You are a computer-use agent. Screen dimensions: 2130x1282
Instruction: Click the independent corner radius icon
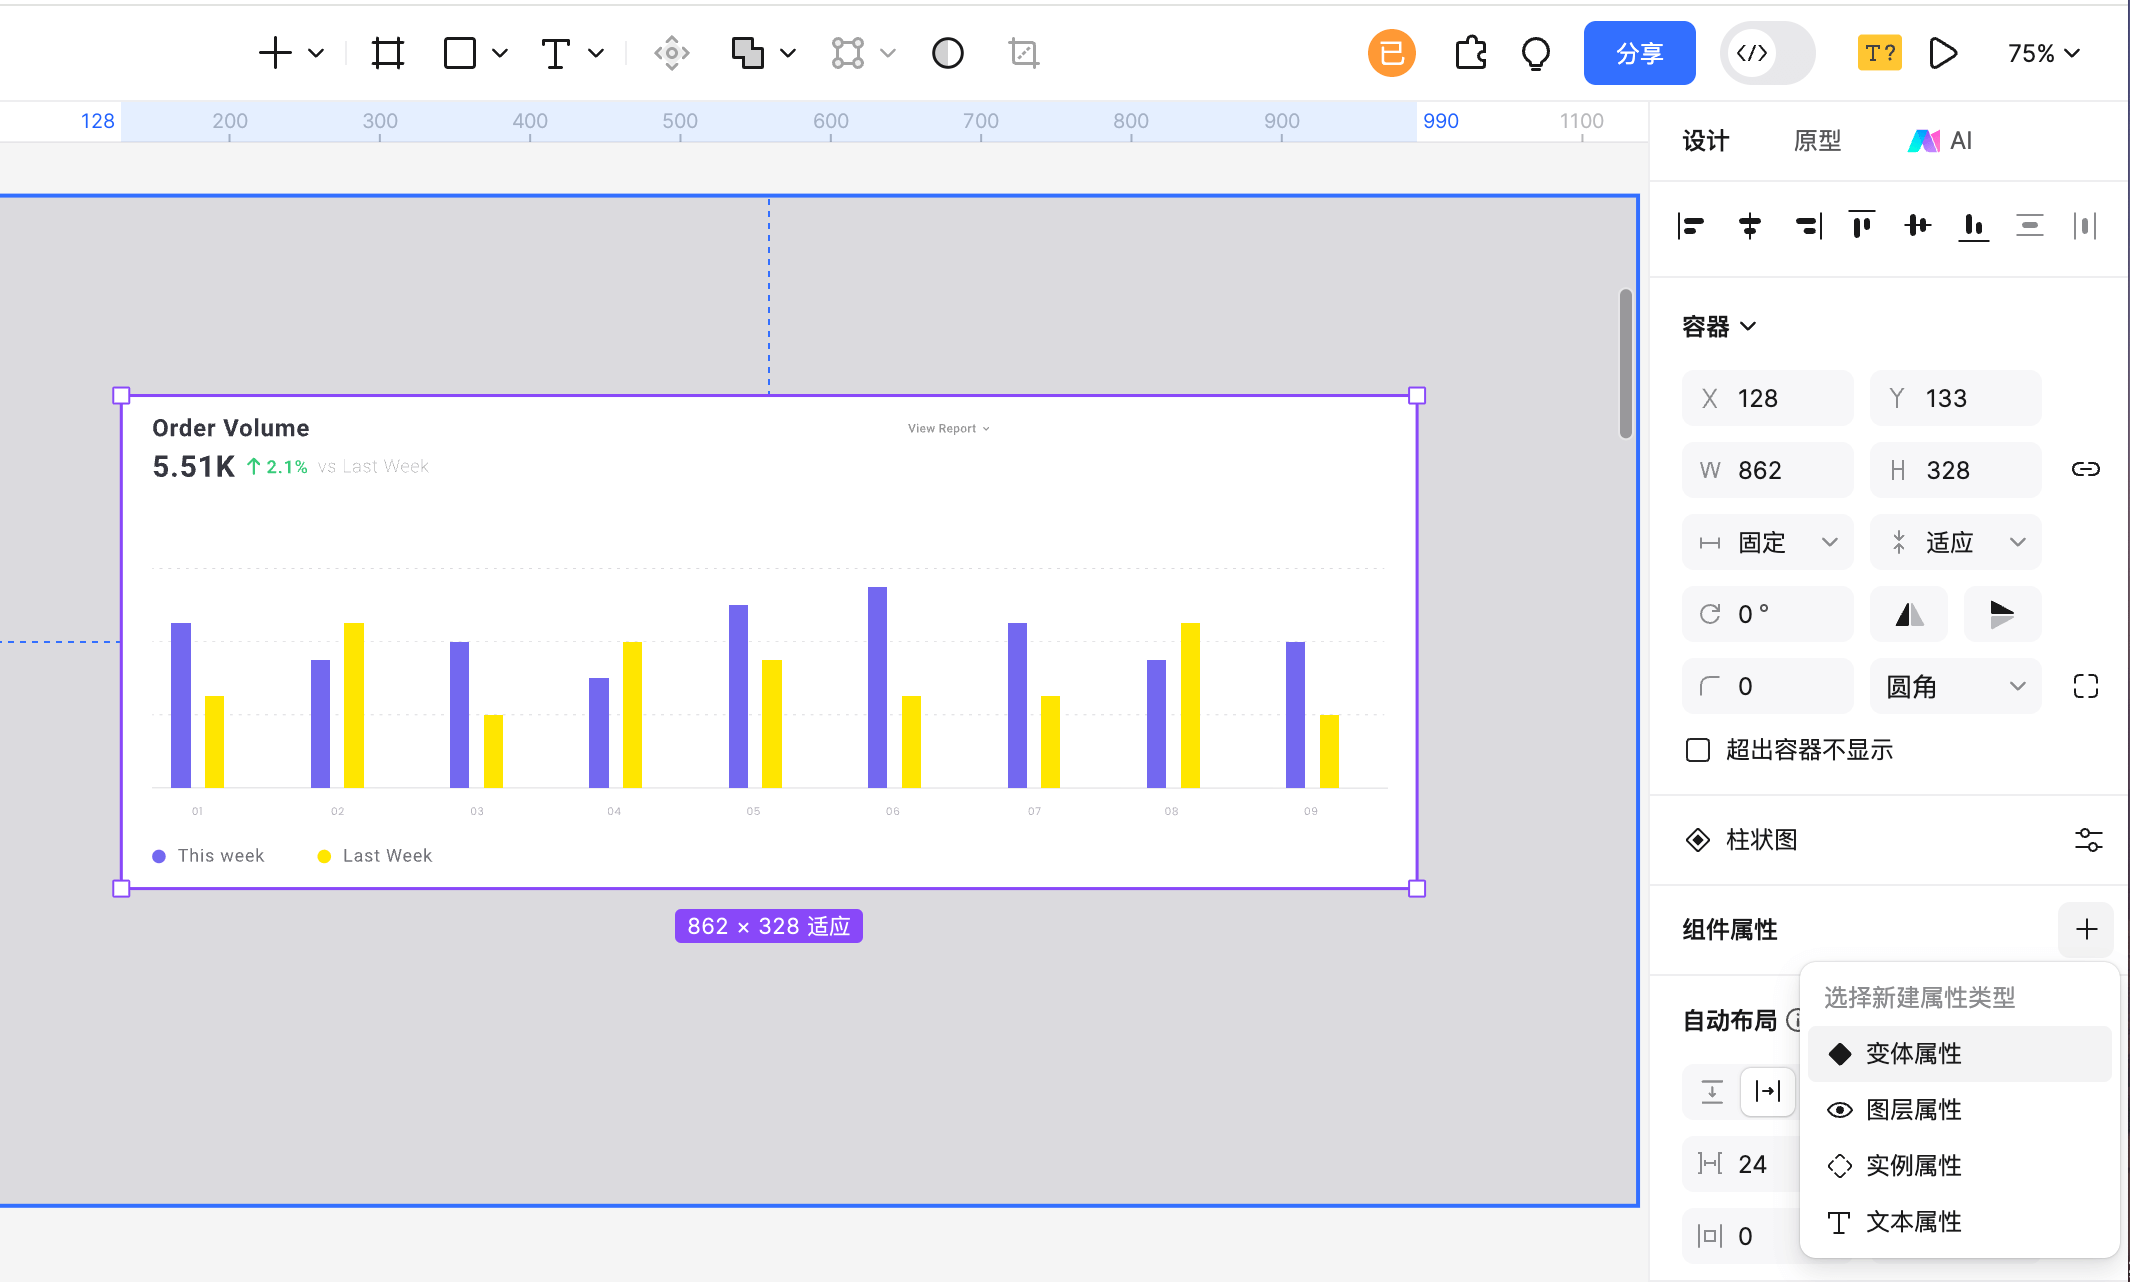coord(2085,686)
